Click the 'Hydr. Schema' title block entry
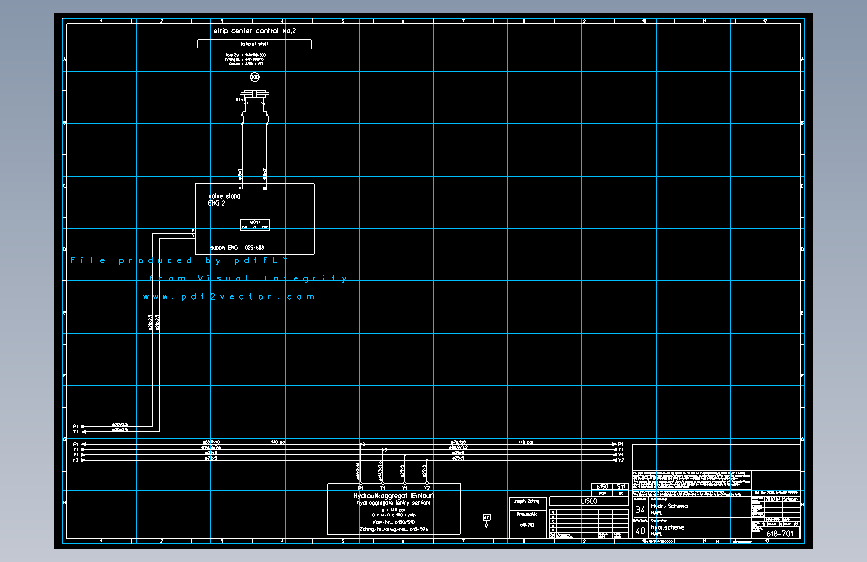 (x=669, y=506)
